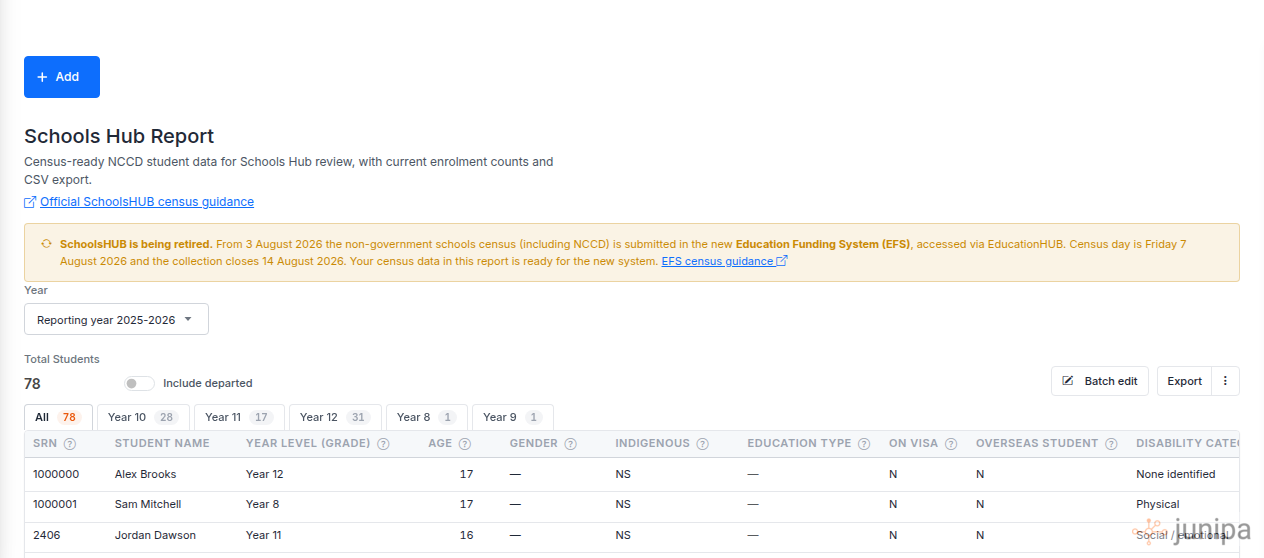The image size is (1264, 558).
Task: Select student Sam Mitchell
Action: (148, 505)
